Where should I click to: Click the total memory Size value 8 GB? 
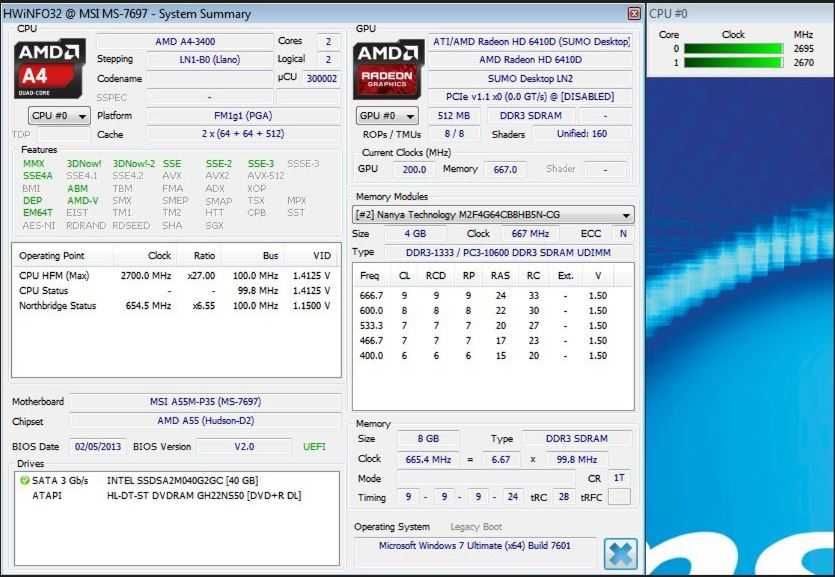(x=428, y=439)
